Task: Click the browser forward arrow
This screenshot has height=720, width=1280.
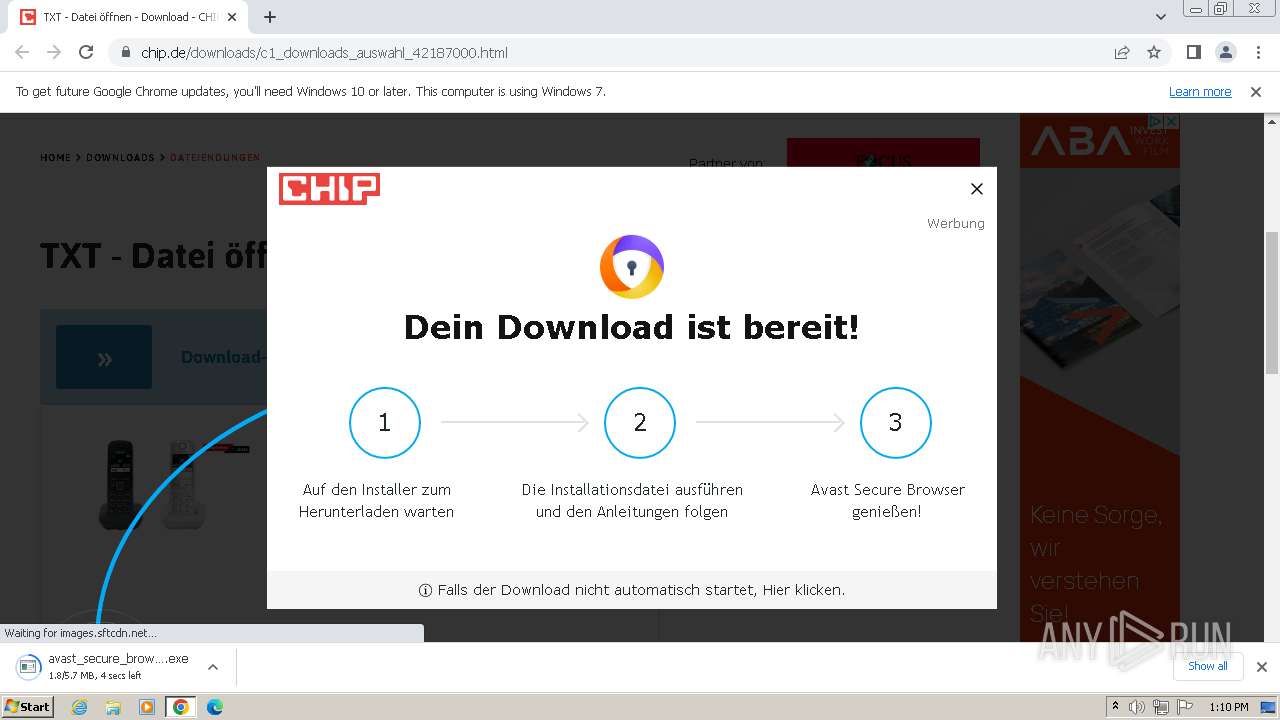Action: [54, 52]
